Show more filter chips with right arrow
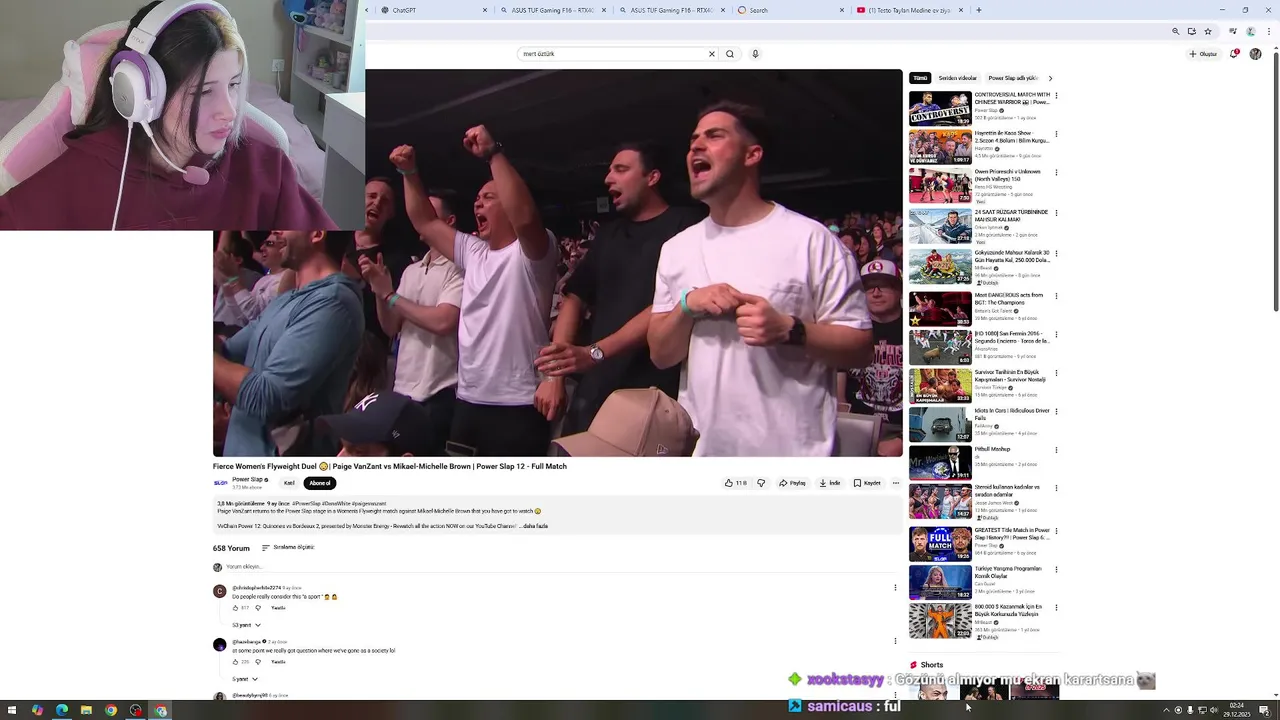Screen dimensions: 1280x720 click(x=1050, y=78)
